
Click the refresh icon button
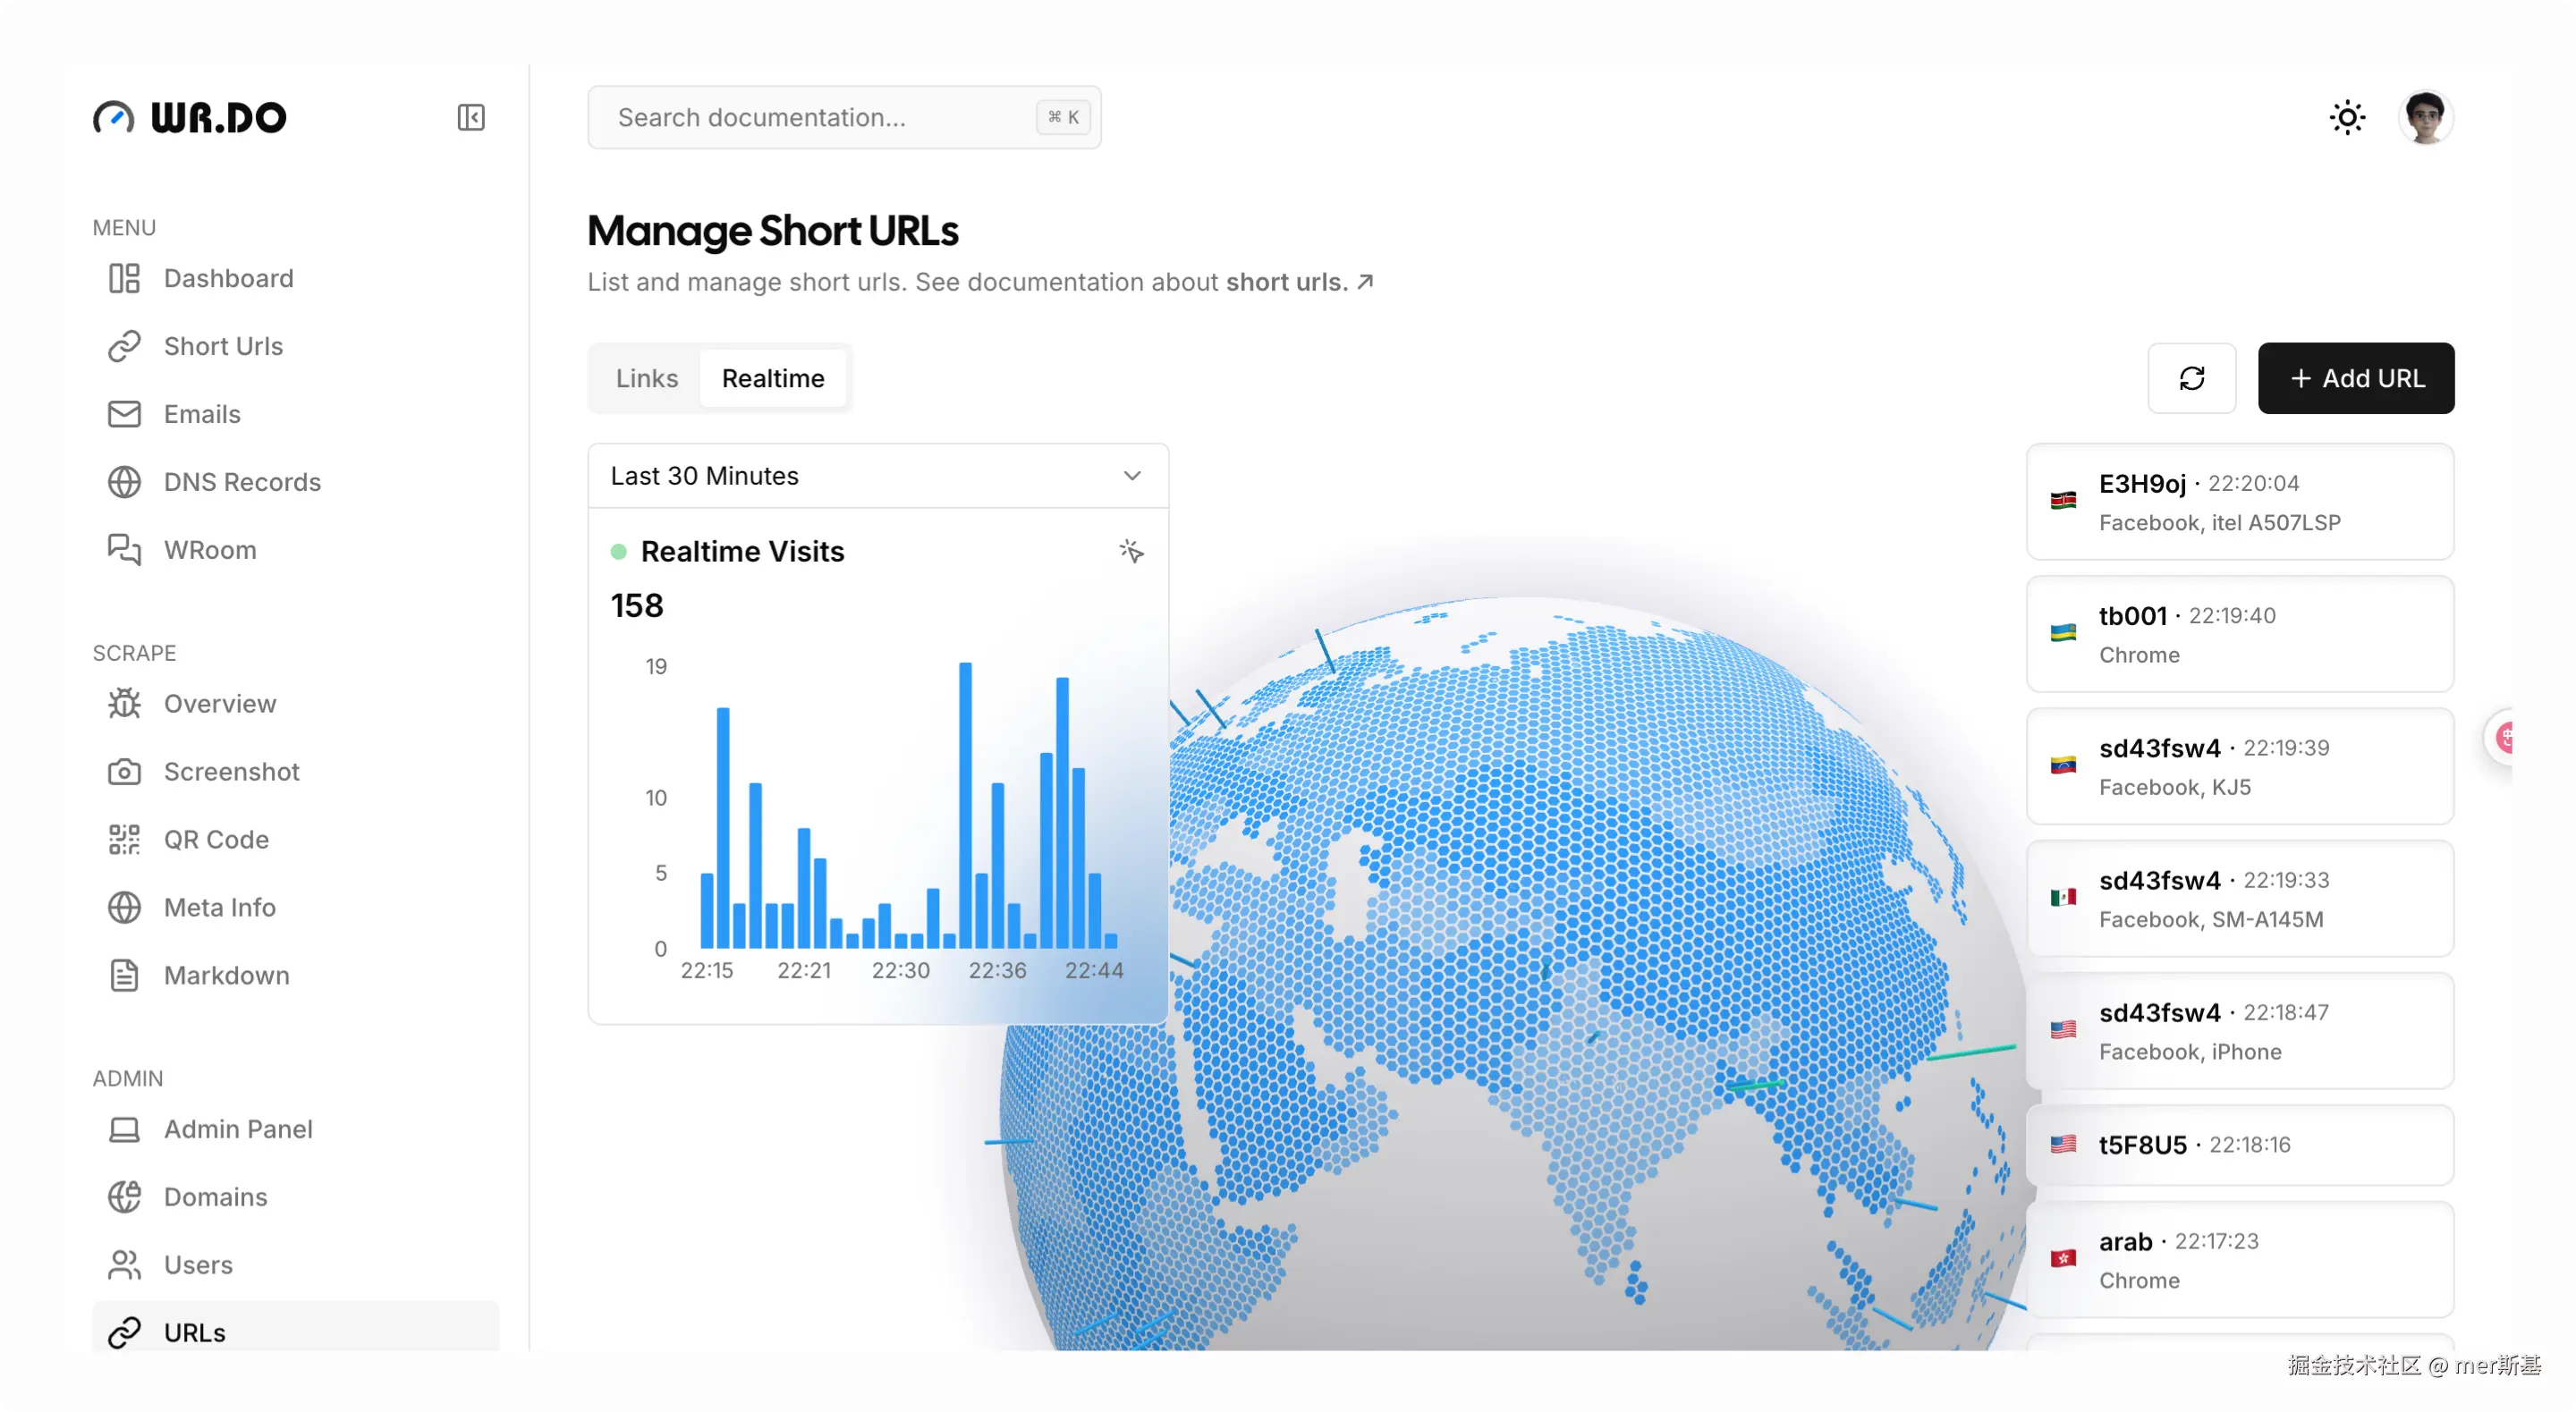[2191, 378]
